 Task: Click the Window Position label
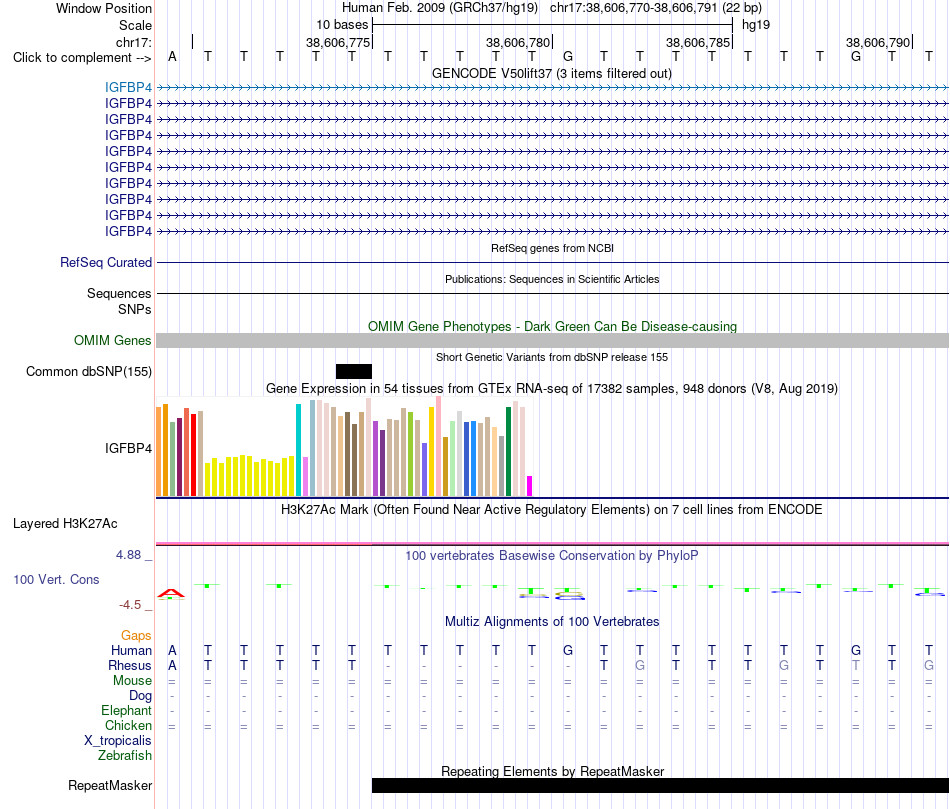click(104, 8)
